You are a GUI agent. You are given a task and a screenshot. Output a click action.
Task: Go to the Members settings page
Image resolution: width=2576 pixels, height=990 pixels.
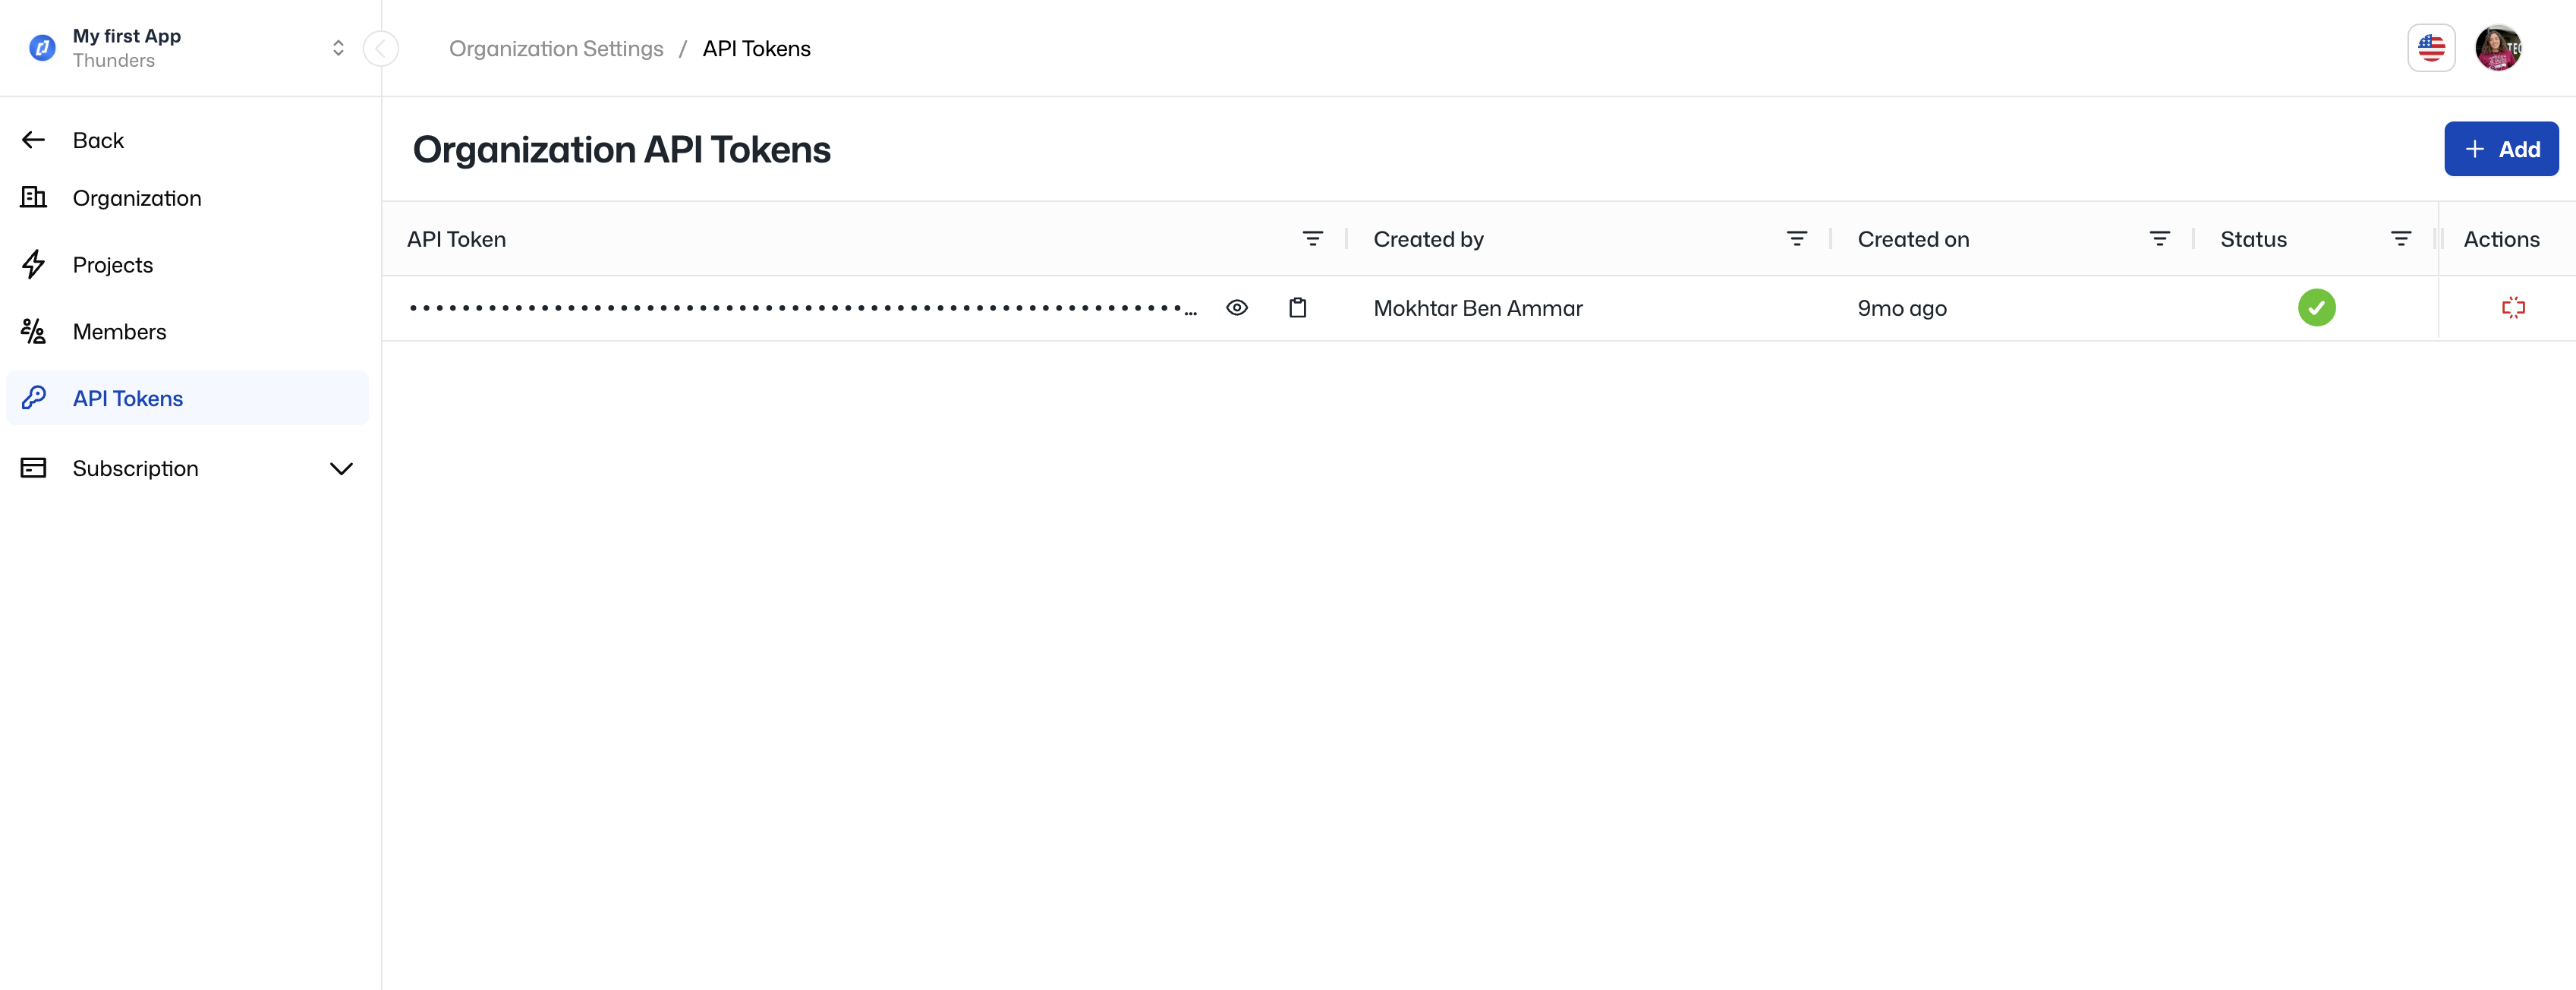pos(119,332)
